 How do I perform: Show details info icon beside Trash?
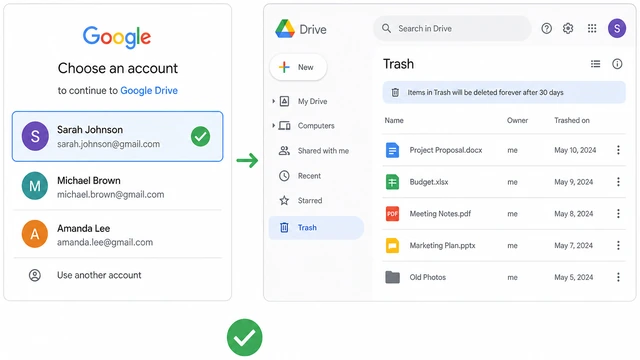pyautogui.click(x=617, y=64)
